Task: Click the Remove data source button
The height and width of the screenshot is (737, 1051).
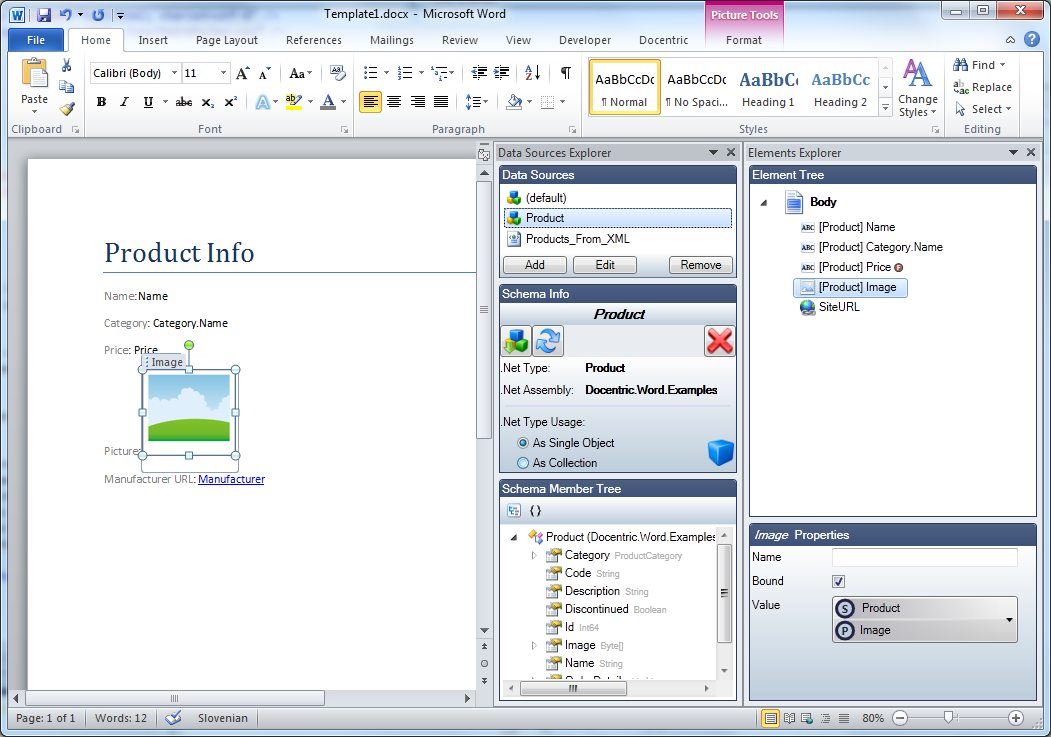Action: (x=700, y=265)
